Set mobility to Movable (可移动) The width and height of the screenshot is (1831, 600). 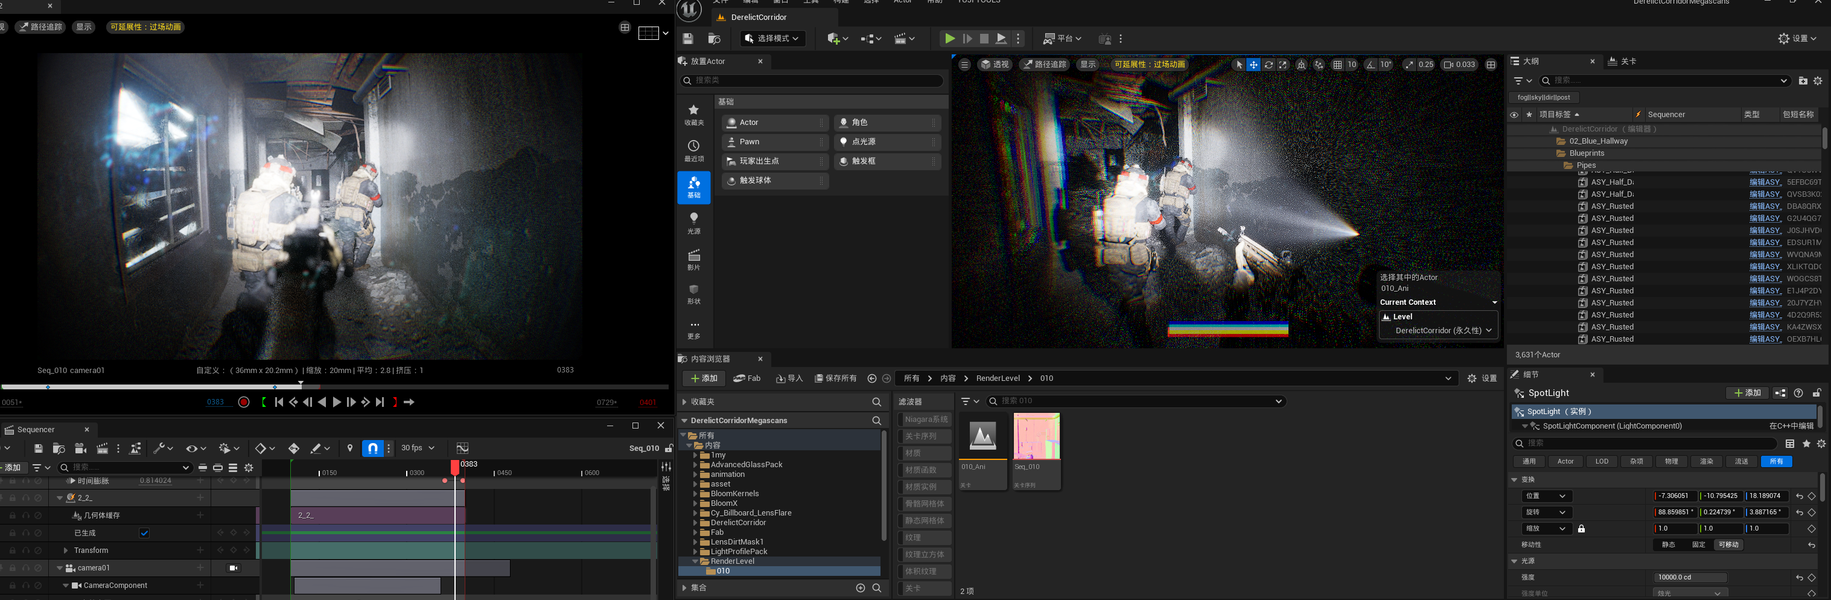tap(1728, 545)
